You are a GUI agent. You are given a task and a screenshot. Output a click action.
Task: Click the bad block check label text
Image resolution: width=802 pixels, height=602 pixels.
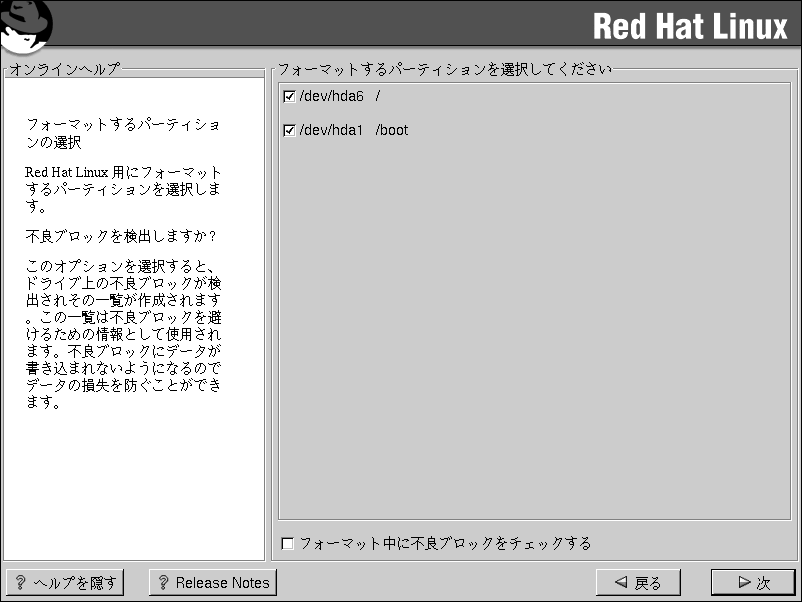pos(445,544)
